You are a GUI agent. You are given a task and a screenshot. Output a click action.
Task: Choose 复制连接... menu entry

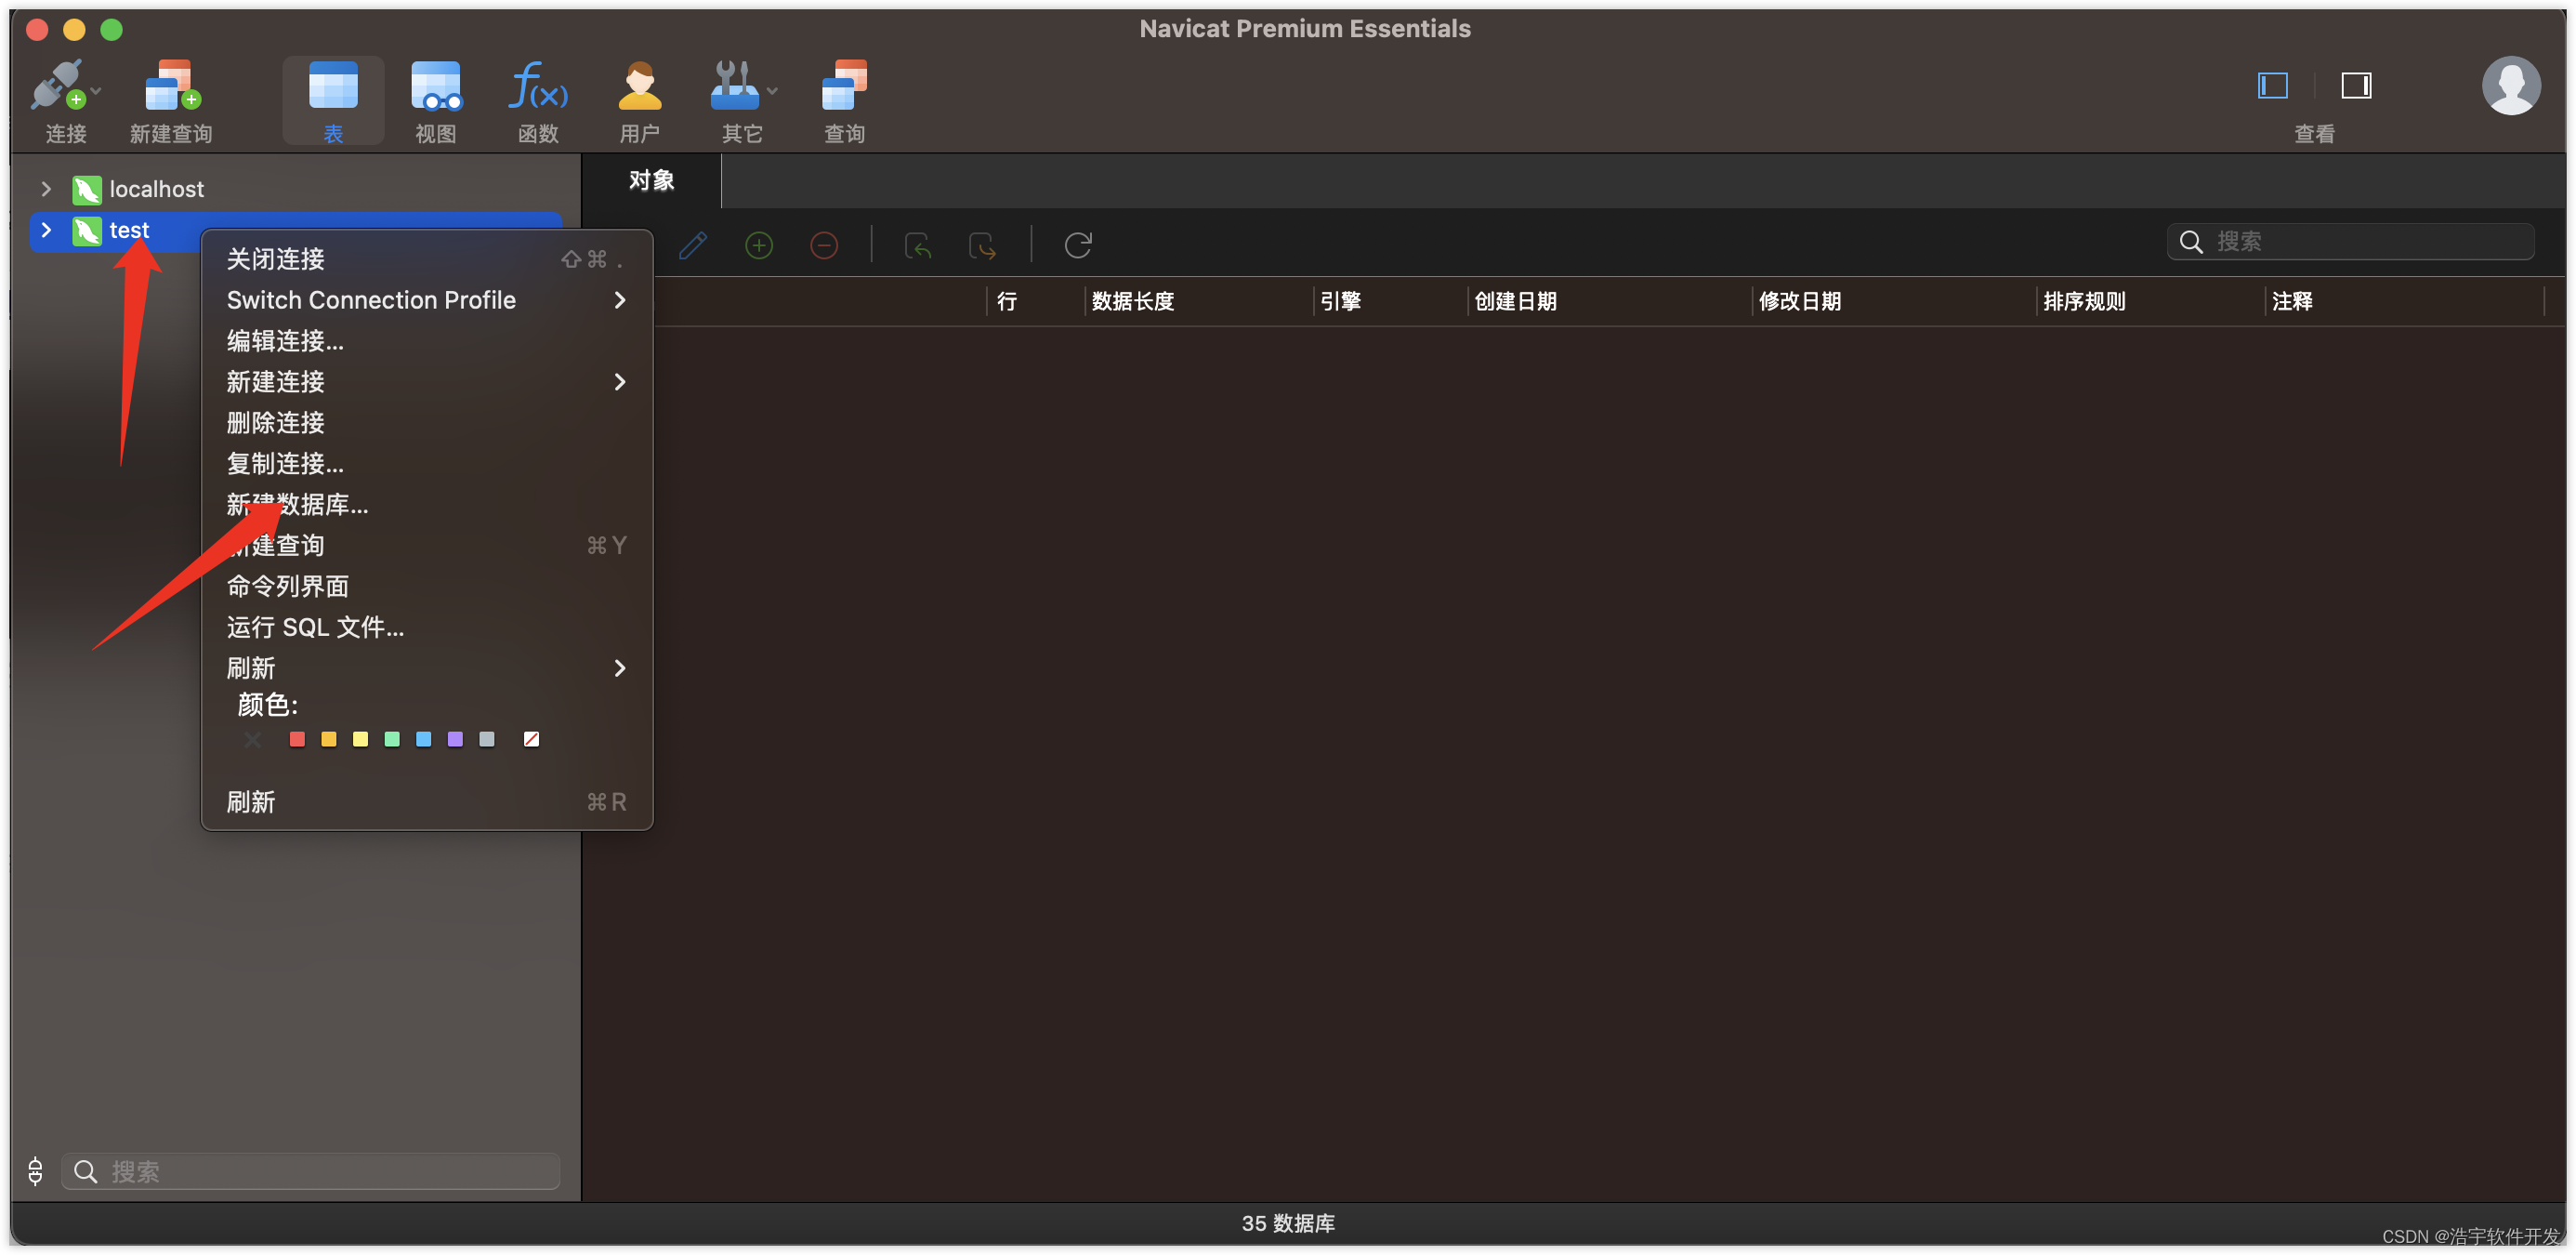[x=427, y=464]
